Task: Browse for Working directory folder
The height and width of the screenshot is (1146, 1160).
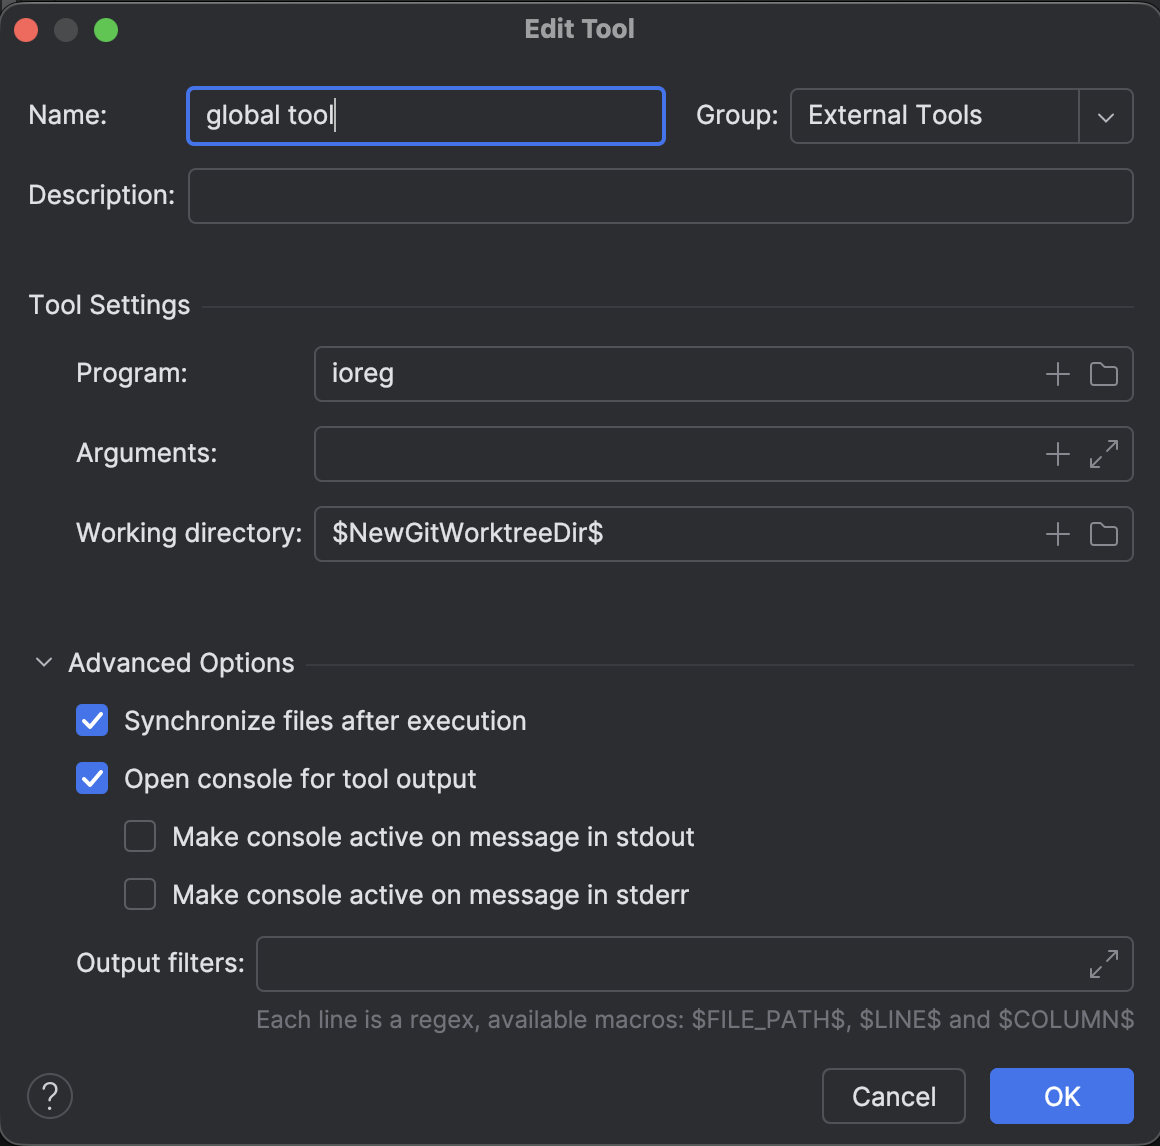Action: [1103, 534]
